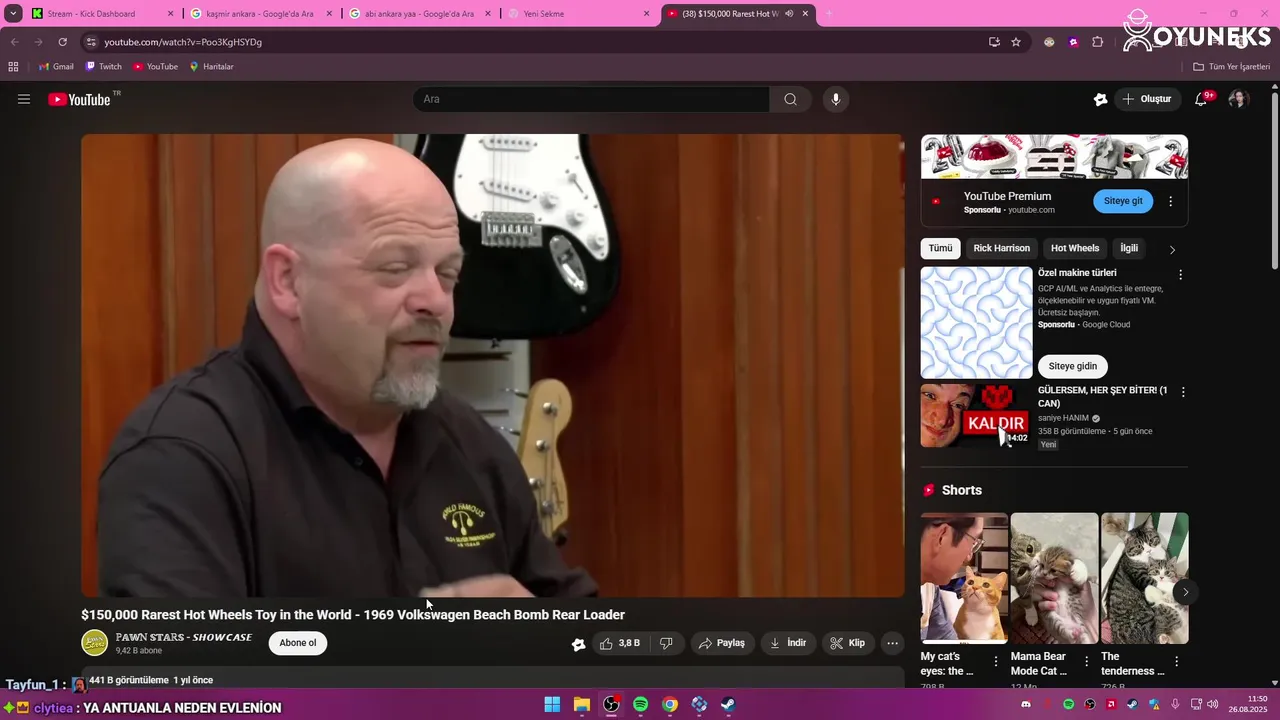
Task: Open options for Özel makine türleri ad
Action: pyautogui.click(x=1180, y=274)
